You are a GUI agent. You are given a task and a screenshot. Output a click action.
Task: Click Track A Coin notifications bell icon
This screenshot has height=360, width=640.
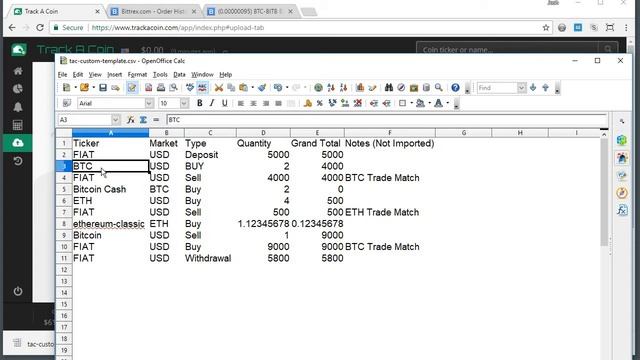point(18,107)
